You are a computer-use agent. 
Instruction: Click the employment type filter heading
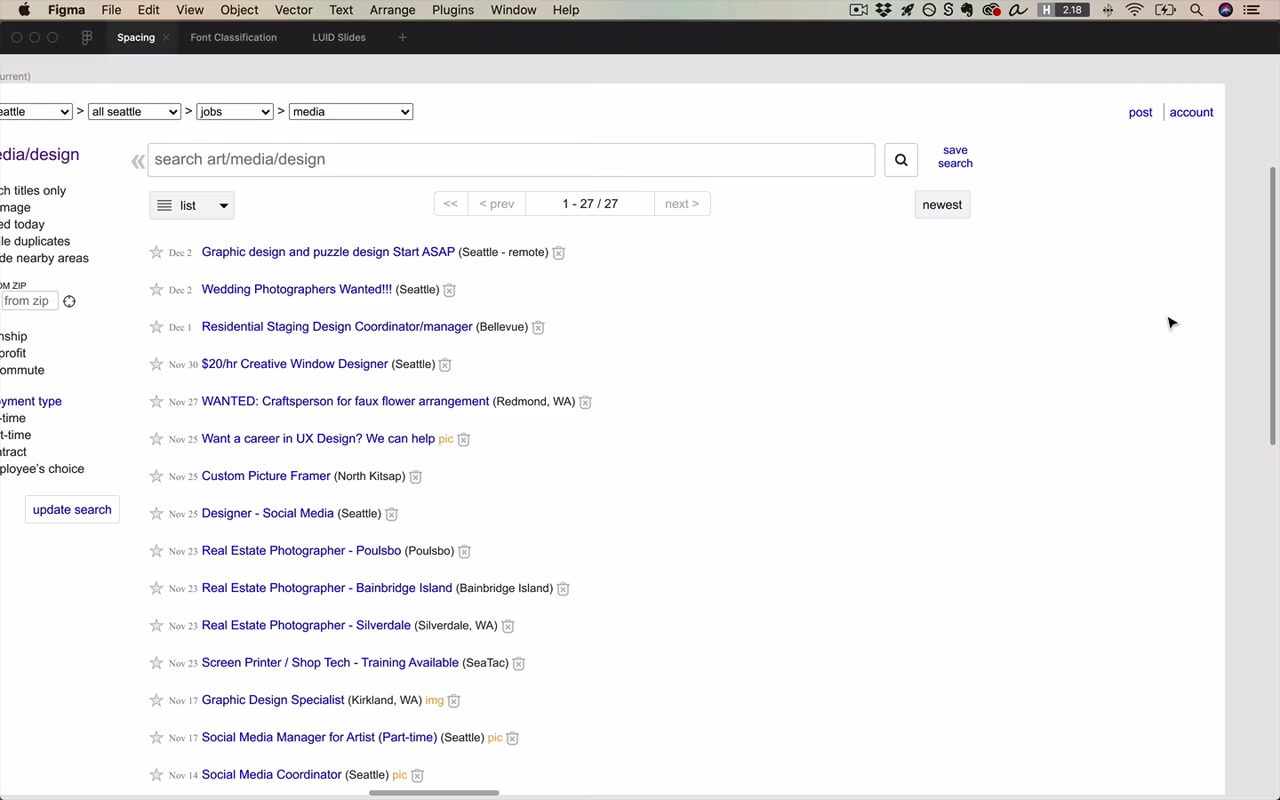(x=31, y=401)
